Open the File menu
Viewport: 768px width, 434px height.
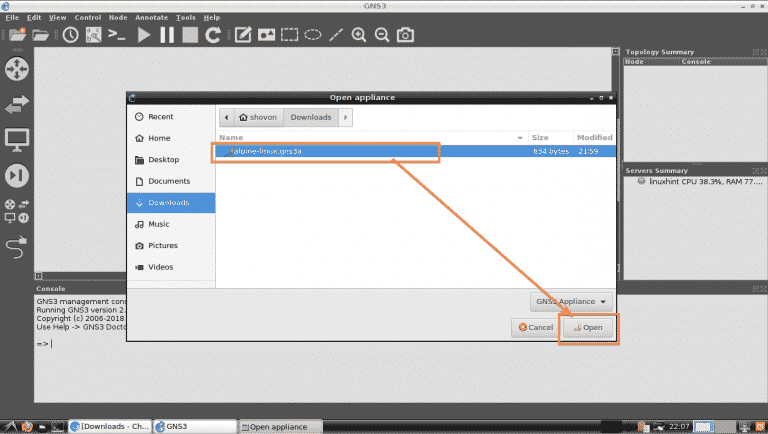coord(12,17)
